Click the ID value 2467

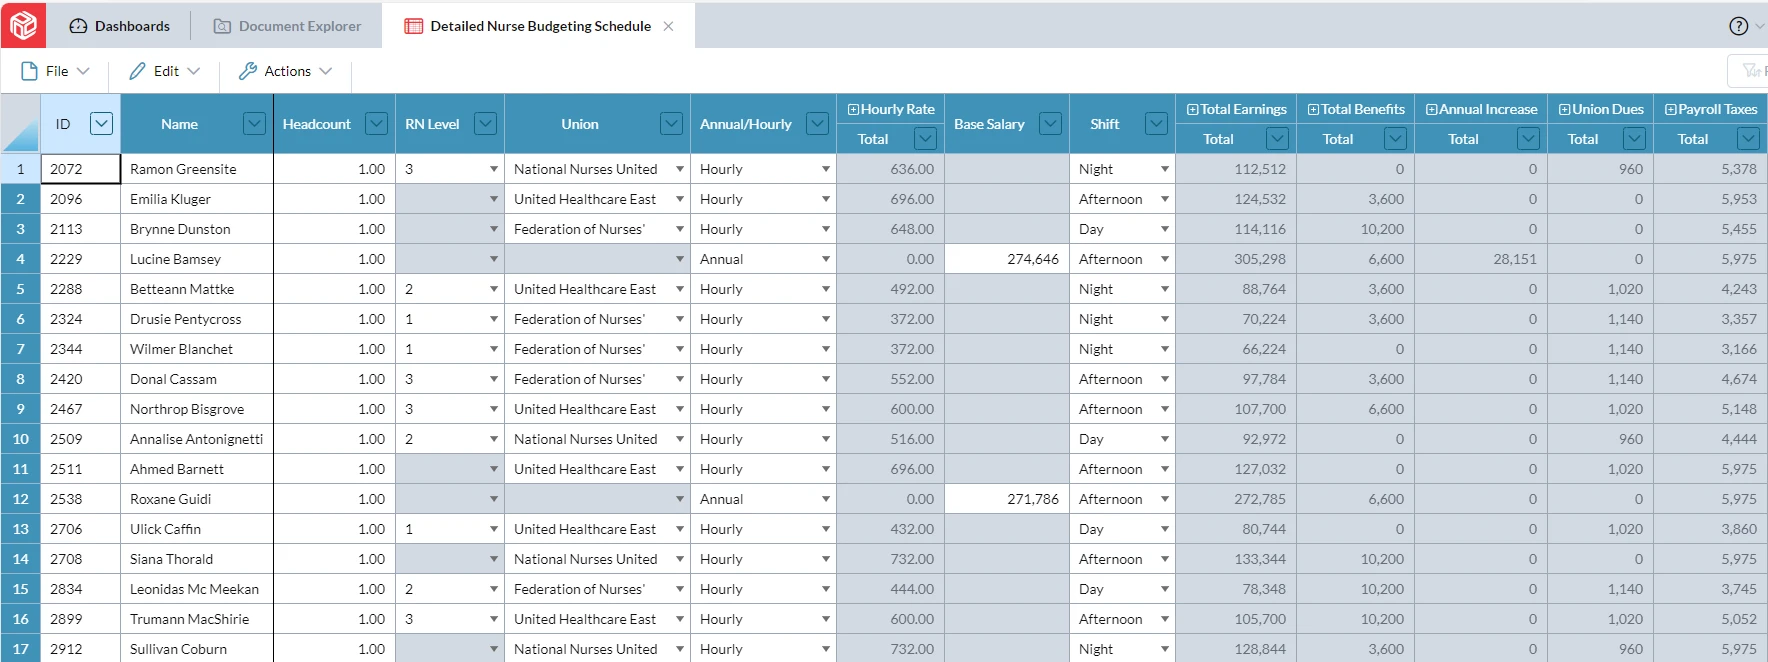(66, 409)
